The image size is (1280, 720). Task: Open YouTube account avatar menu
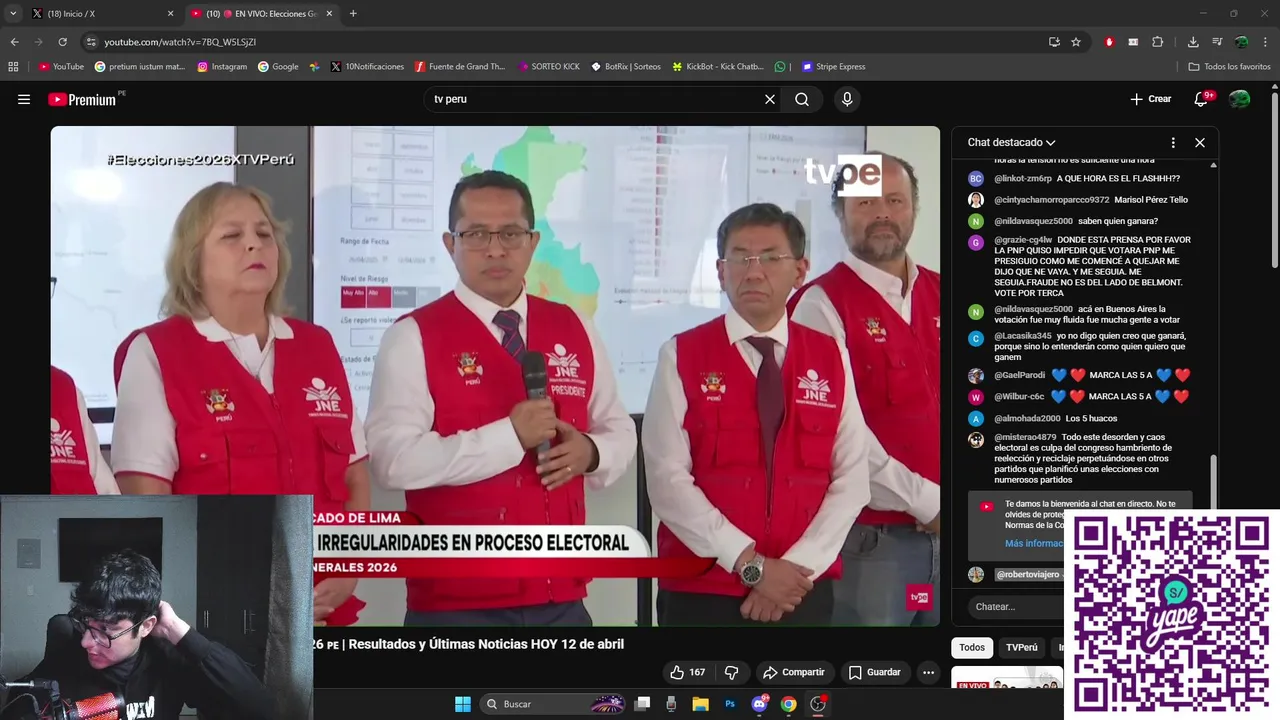coord(1239,99)
